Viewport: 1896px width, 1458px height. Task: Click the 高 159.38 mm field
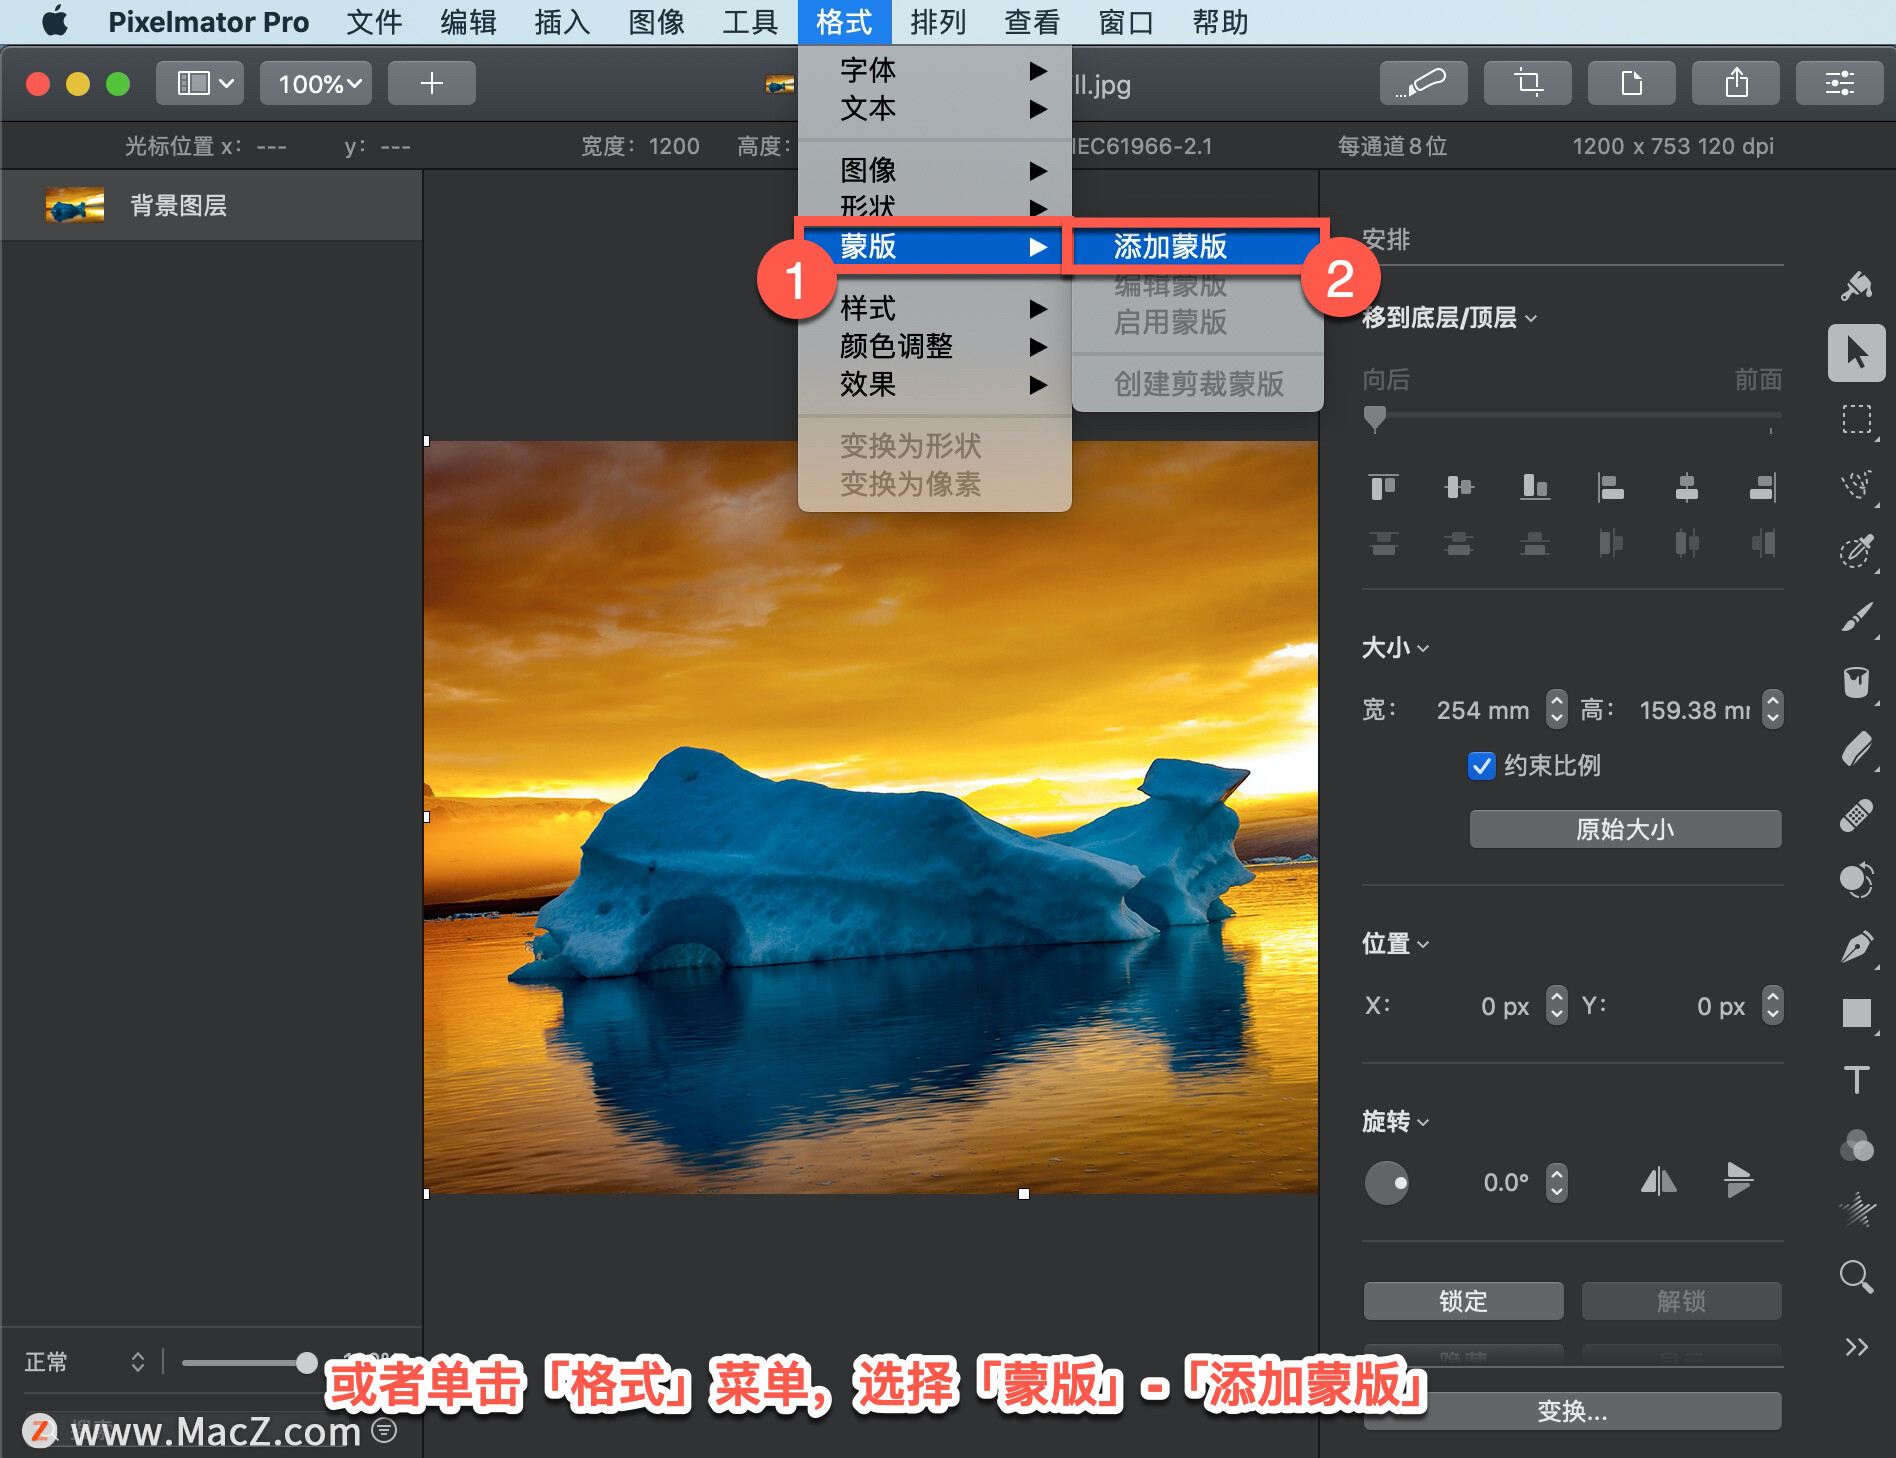[1695, 710]
